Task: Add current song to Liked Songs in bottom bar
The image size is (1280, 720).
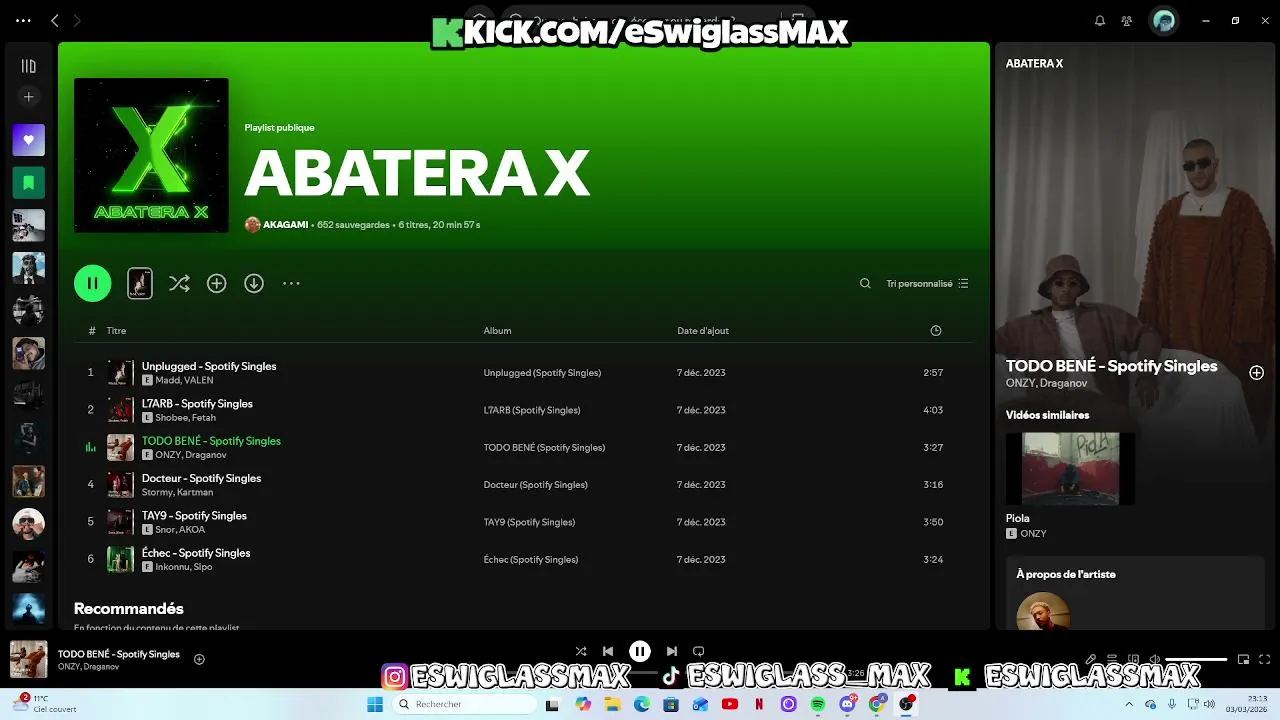Action: [199, 659]
